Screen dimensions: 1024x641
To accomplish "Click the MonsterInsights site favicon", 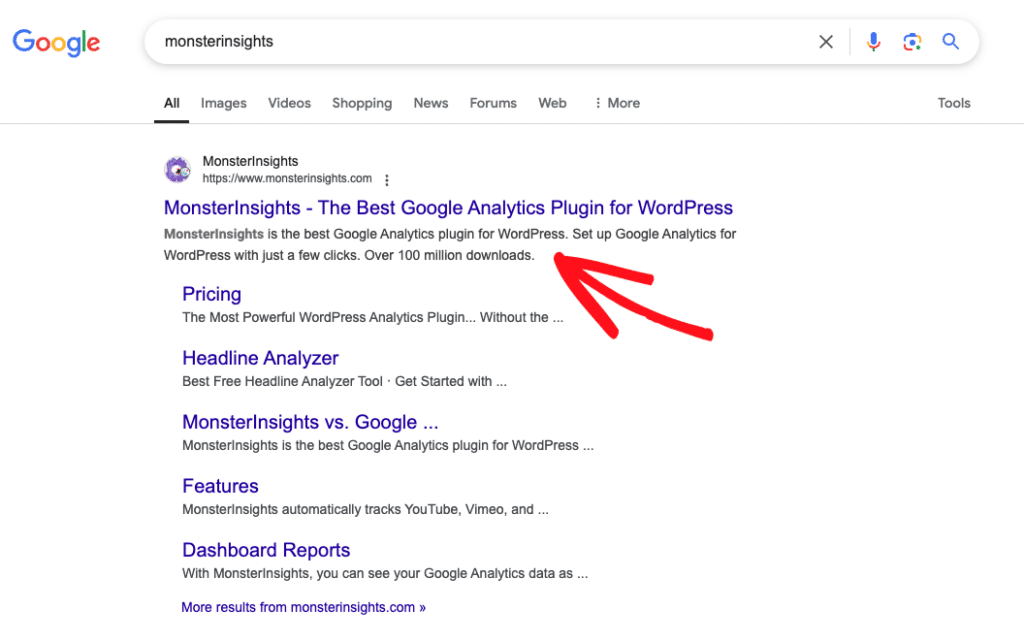I will 177,170.
